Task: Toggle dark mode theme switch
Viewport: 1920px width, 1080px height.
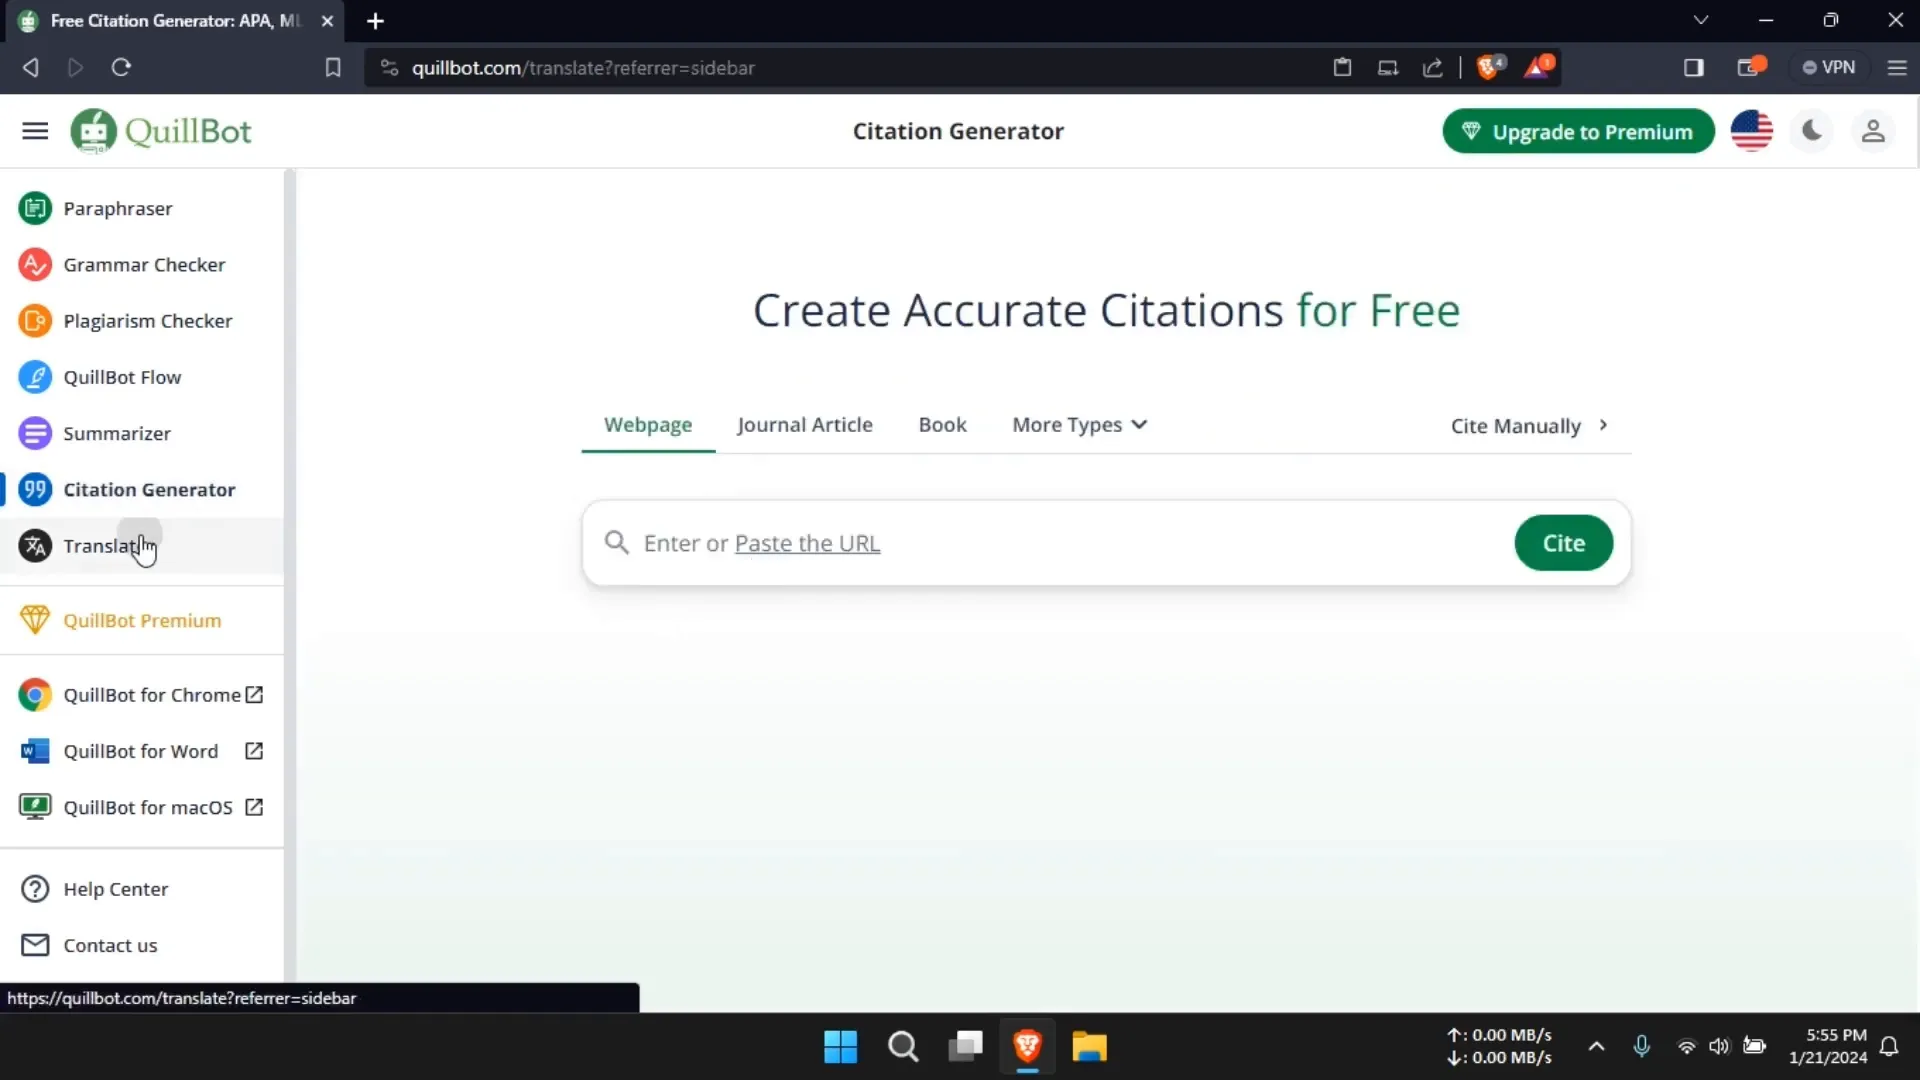Action: [x=1812, y=131]
